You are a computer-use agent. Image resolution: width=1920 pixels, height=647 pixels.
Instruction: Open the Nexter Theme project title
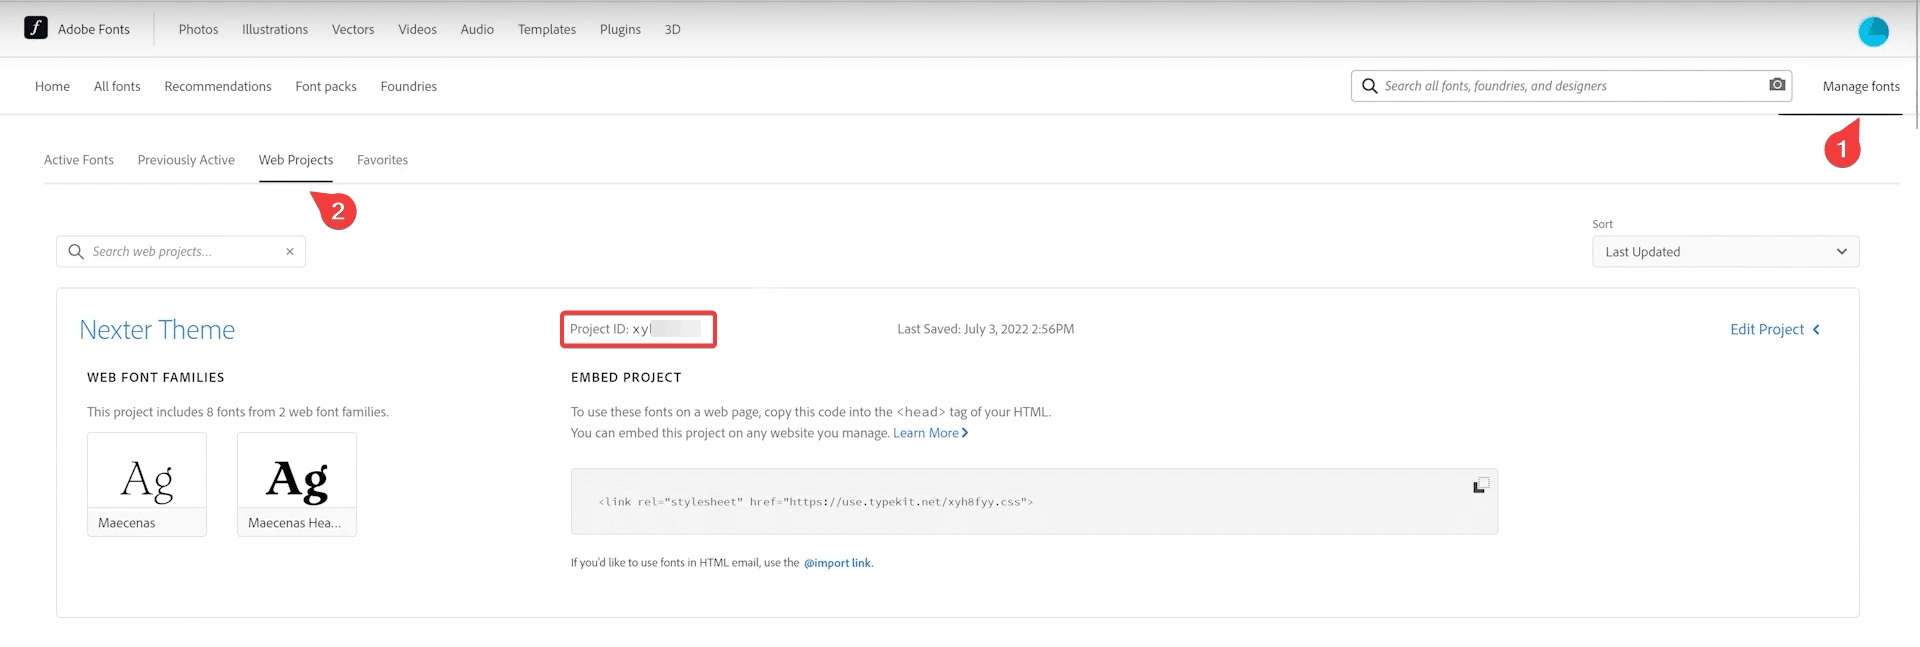tap(157, 330)
